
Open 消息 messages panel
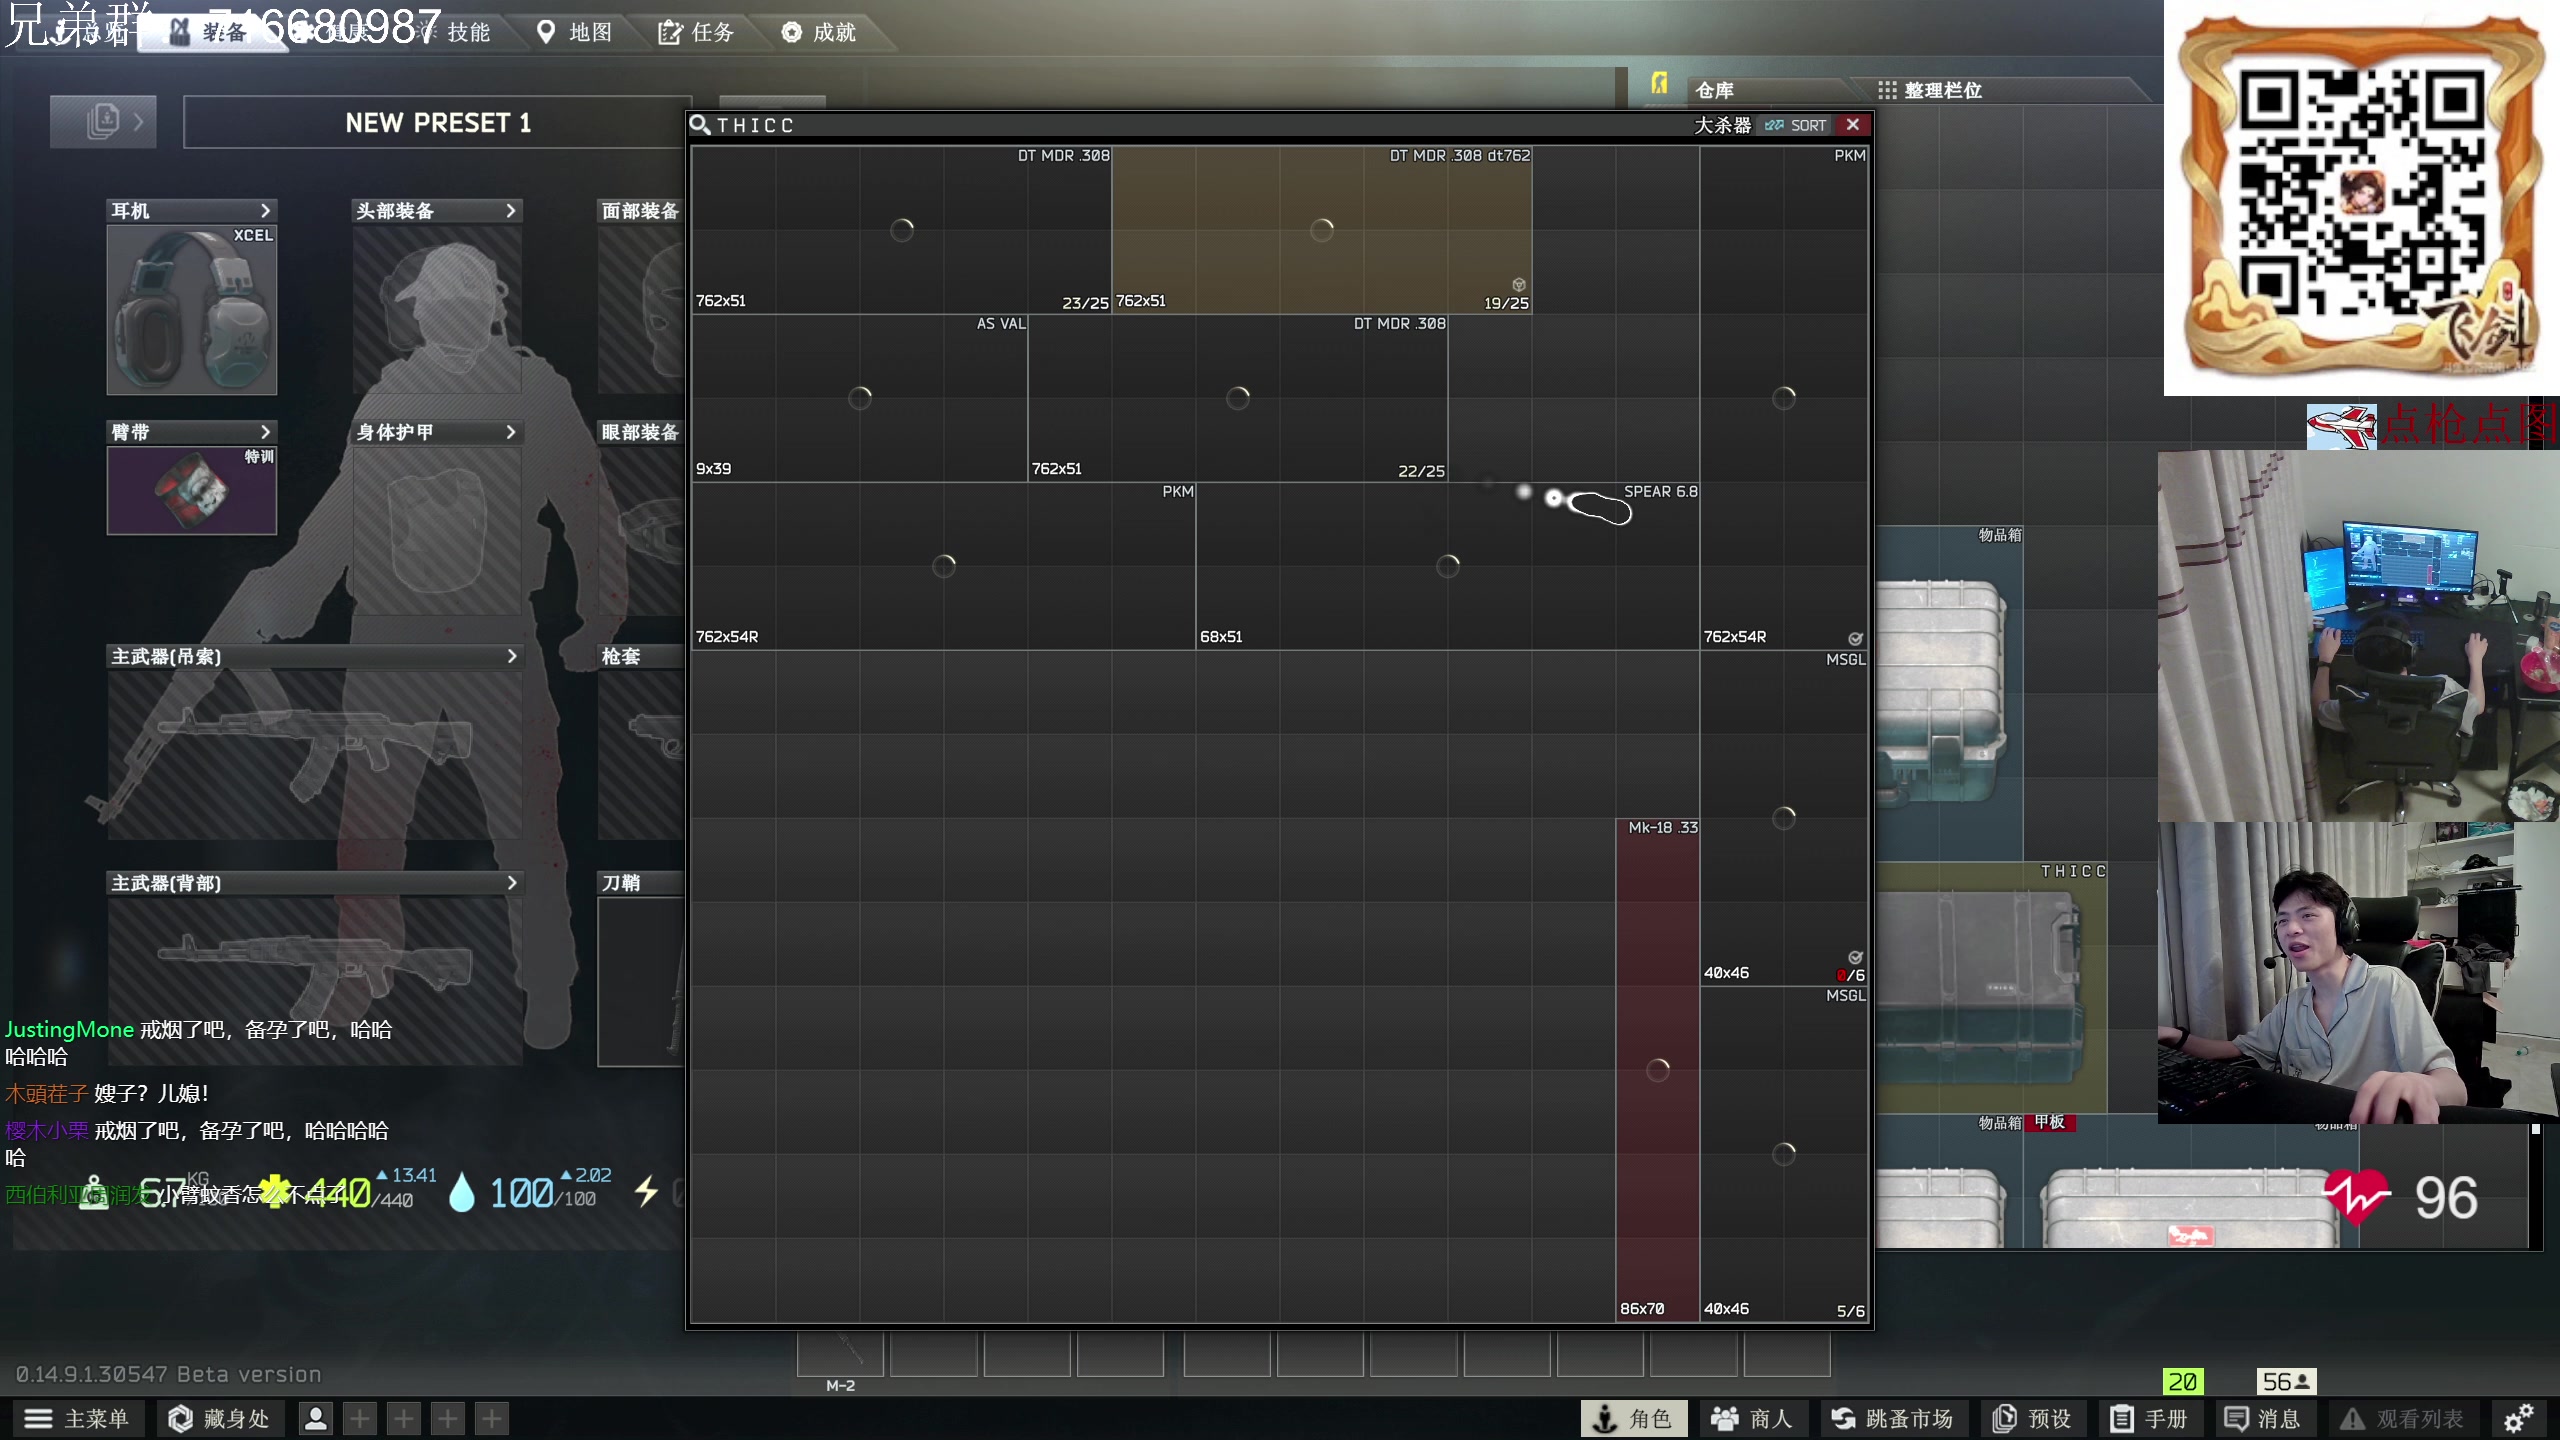(2262, 1418)
